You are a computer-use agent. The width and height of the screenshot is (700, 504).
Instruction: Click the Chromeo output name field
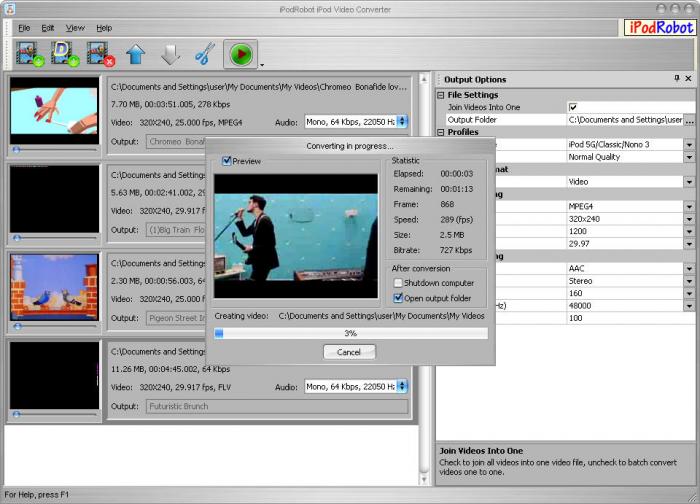[176, 142]
